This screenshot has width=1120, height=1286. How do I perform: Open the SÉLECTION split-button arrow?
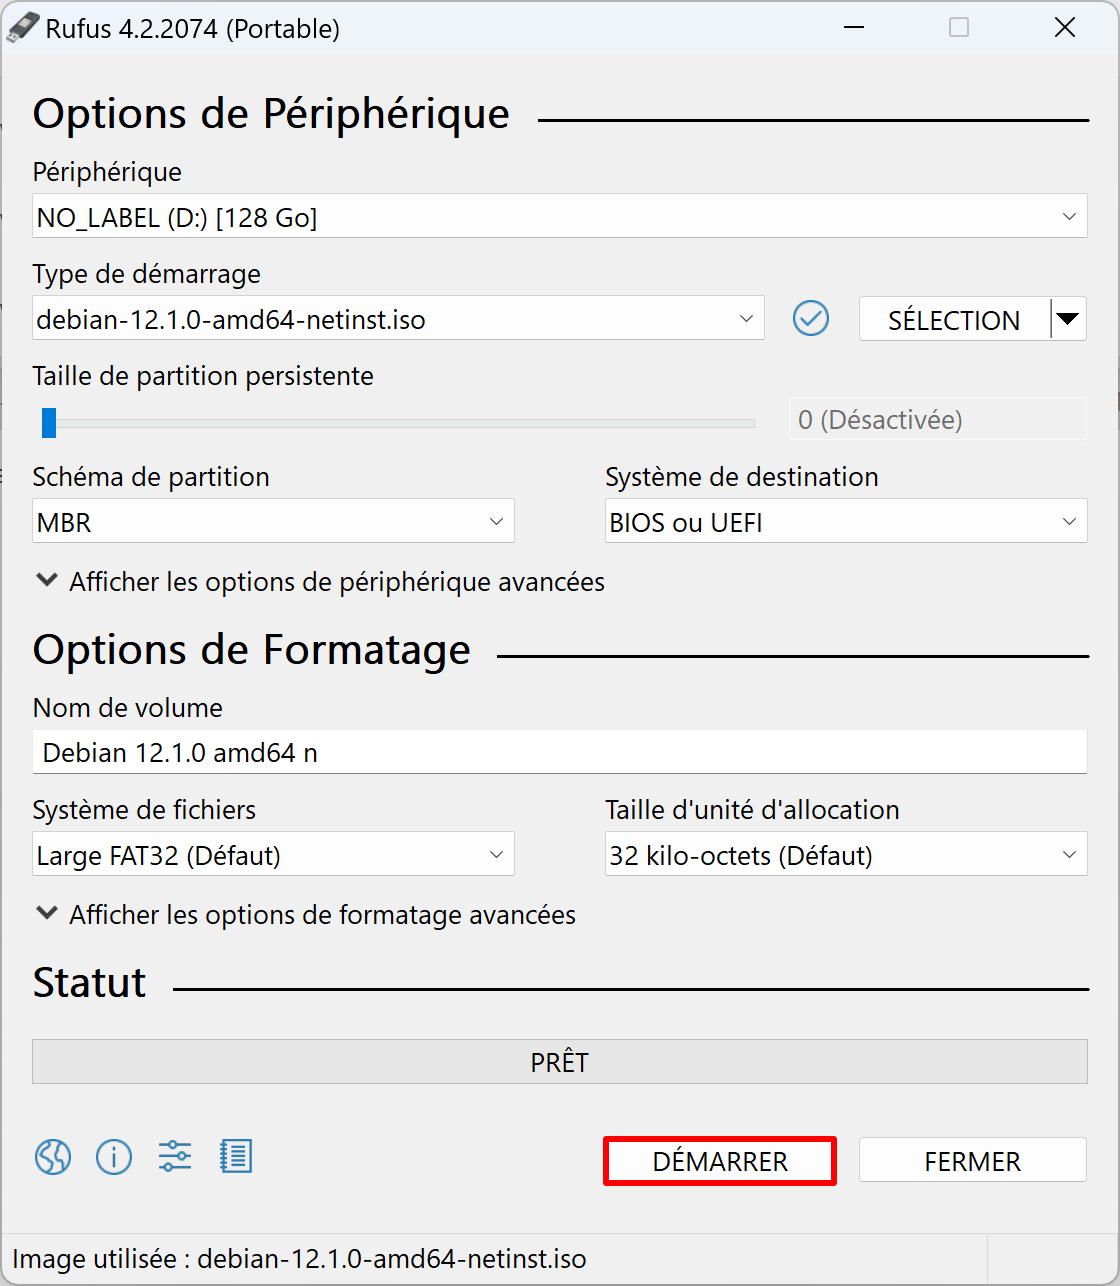tap(1068, 320)
